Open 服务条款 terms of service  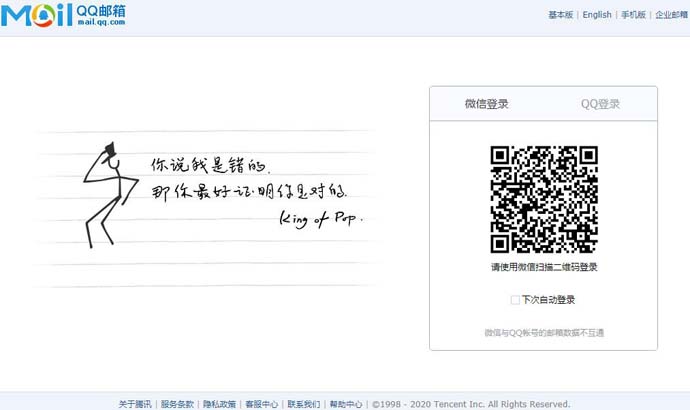coord(178,404)
